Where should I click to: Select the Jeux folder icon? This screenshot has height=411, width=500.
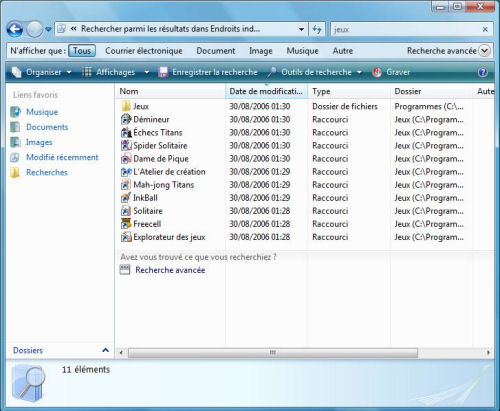[126, 106]
